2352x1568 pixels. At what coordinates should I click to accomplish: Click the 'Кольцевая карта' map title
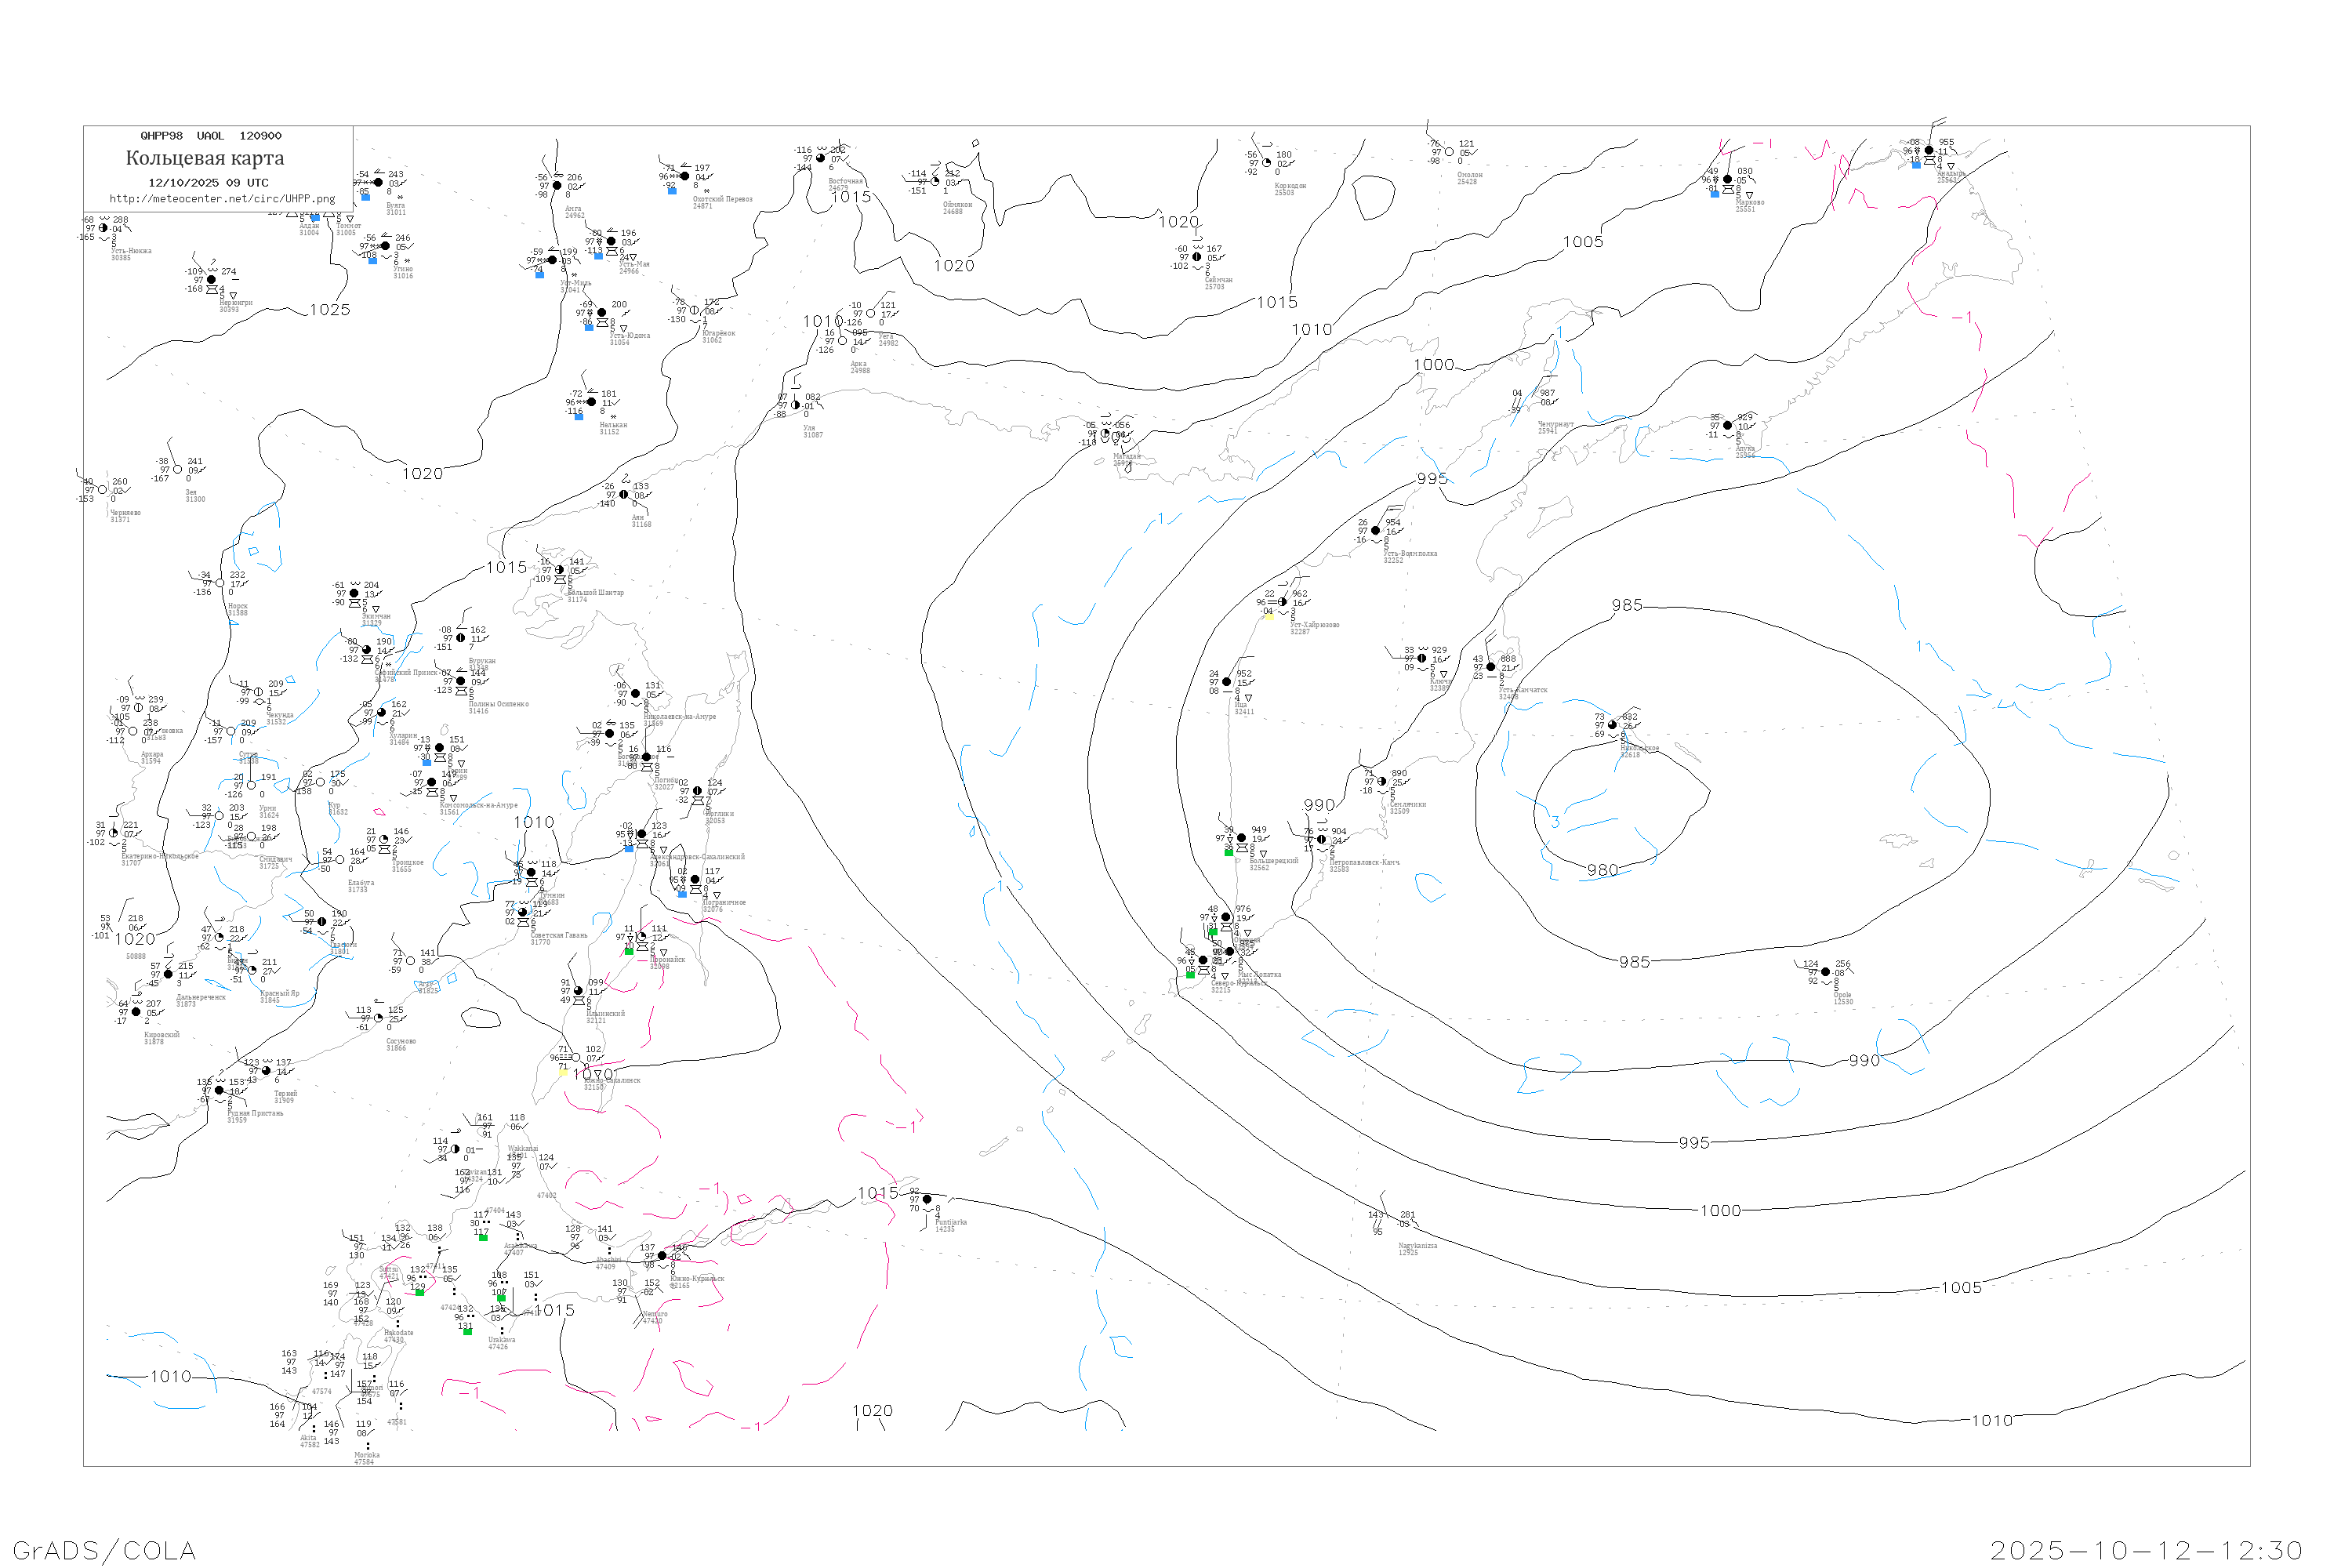(x=205, y=158)
